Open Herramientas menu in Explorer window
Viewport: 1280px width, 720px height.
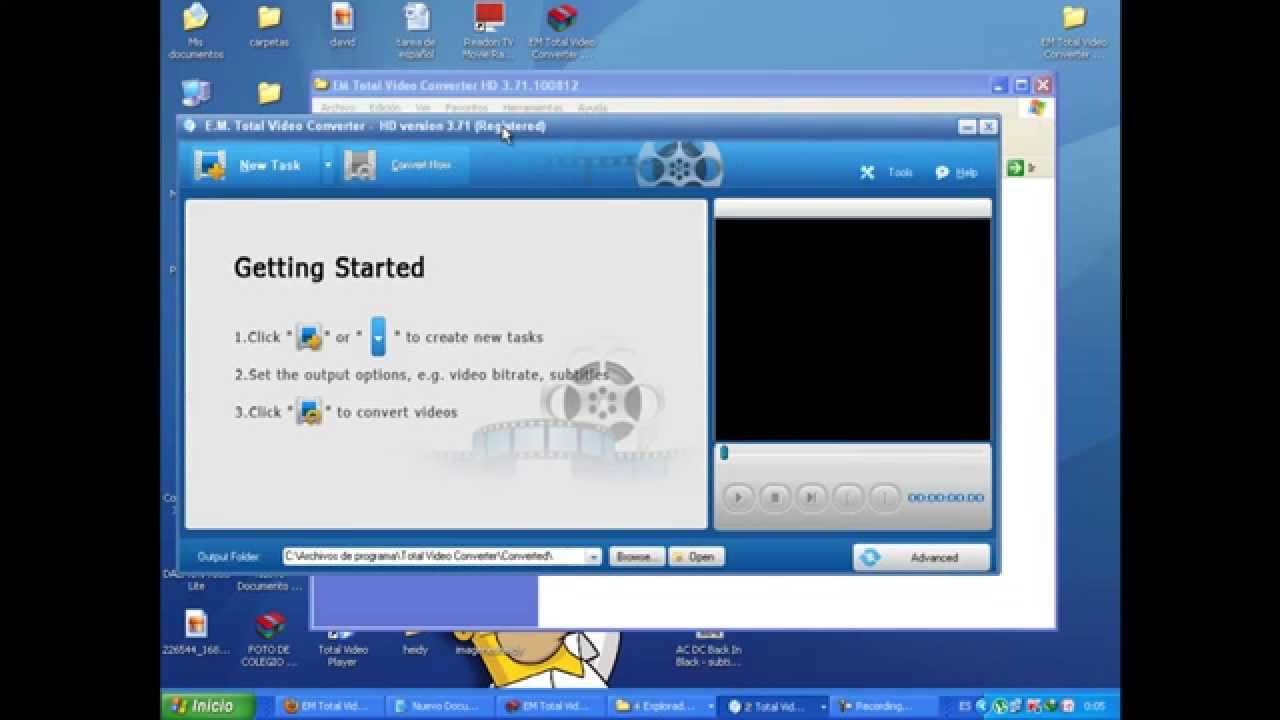[x=532, y=107]
